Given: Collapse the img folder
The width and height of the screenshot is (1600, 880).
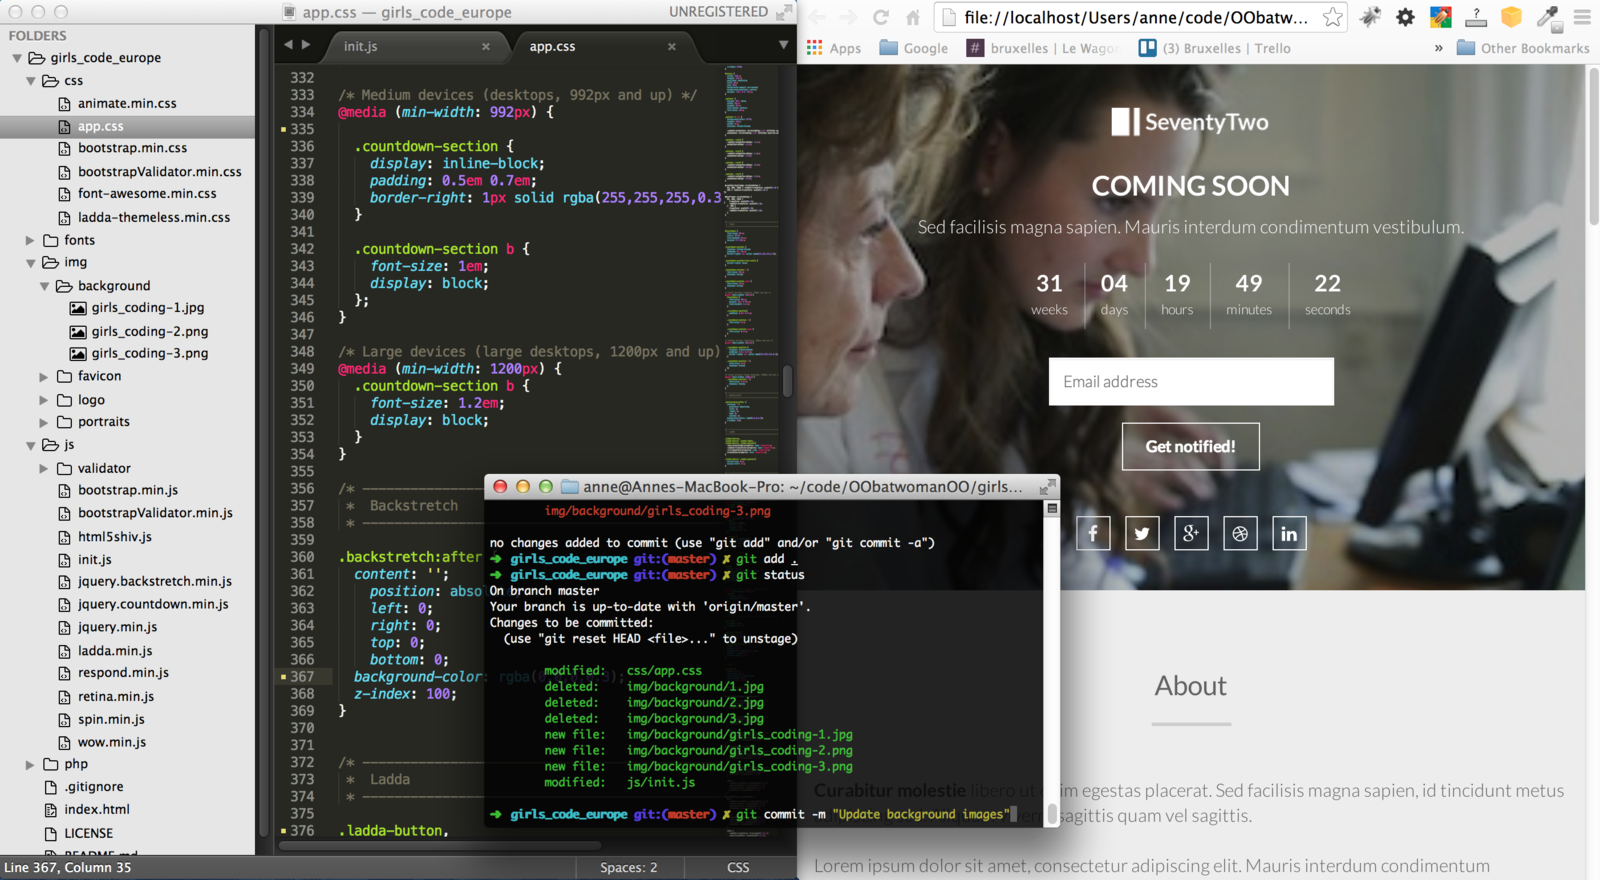Looking at the screenshot, I should coord(31,263).
